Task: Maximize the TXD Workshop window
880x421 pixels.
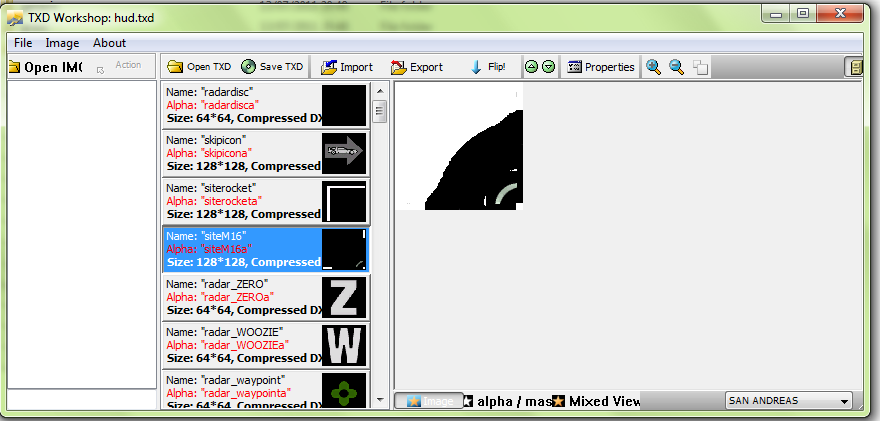Action: (x=804, y=14)
